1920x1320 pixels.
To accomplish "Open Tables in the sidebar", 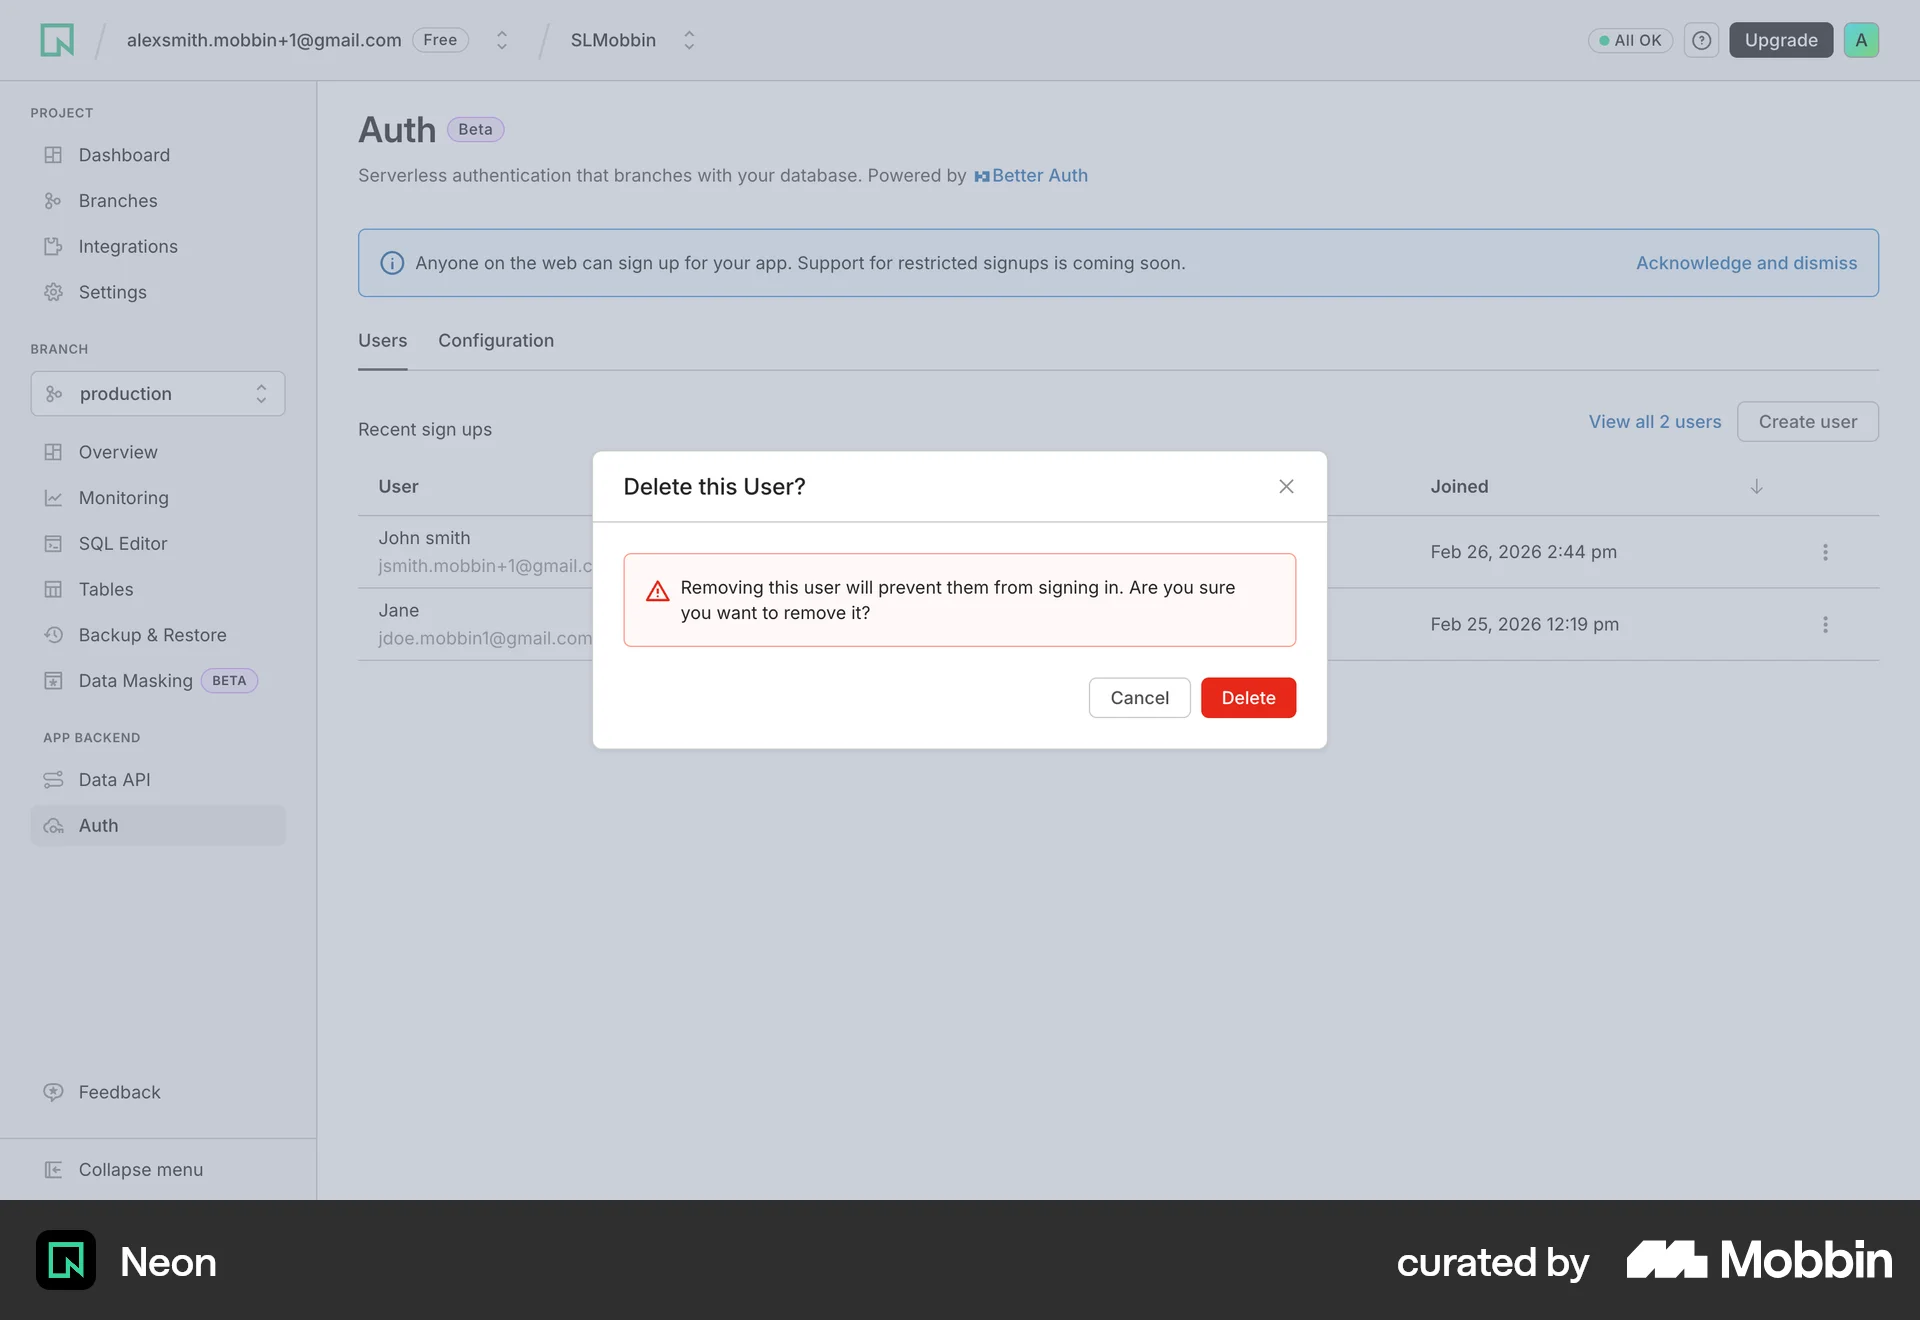I will pyautogui.click(x=158, y=589).
